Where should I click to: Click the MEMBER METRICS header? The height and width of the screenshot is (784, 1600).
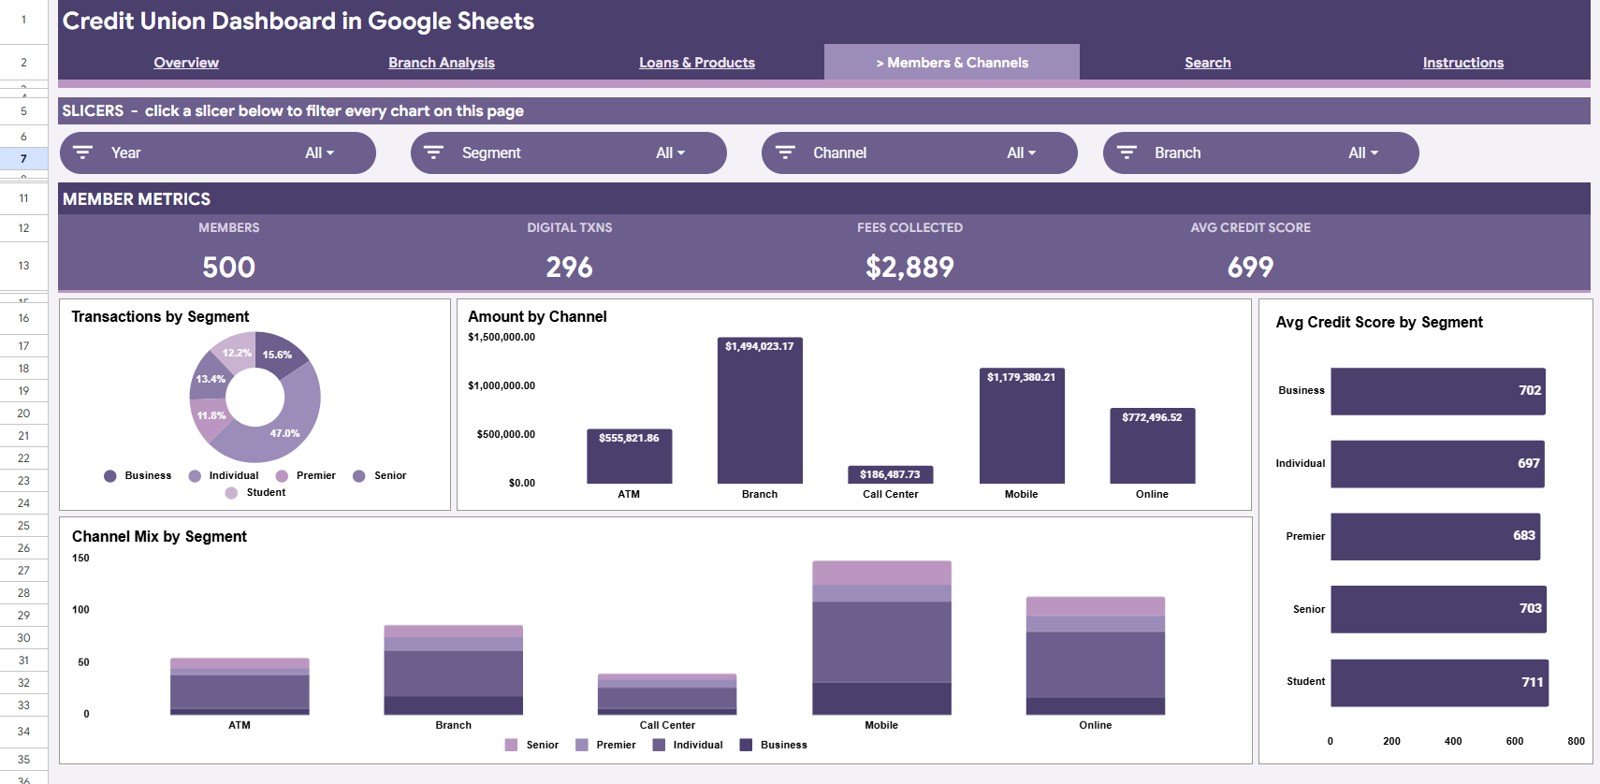[x=136, y=199]
